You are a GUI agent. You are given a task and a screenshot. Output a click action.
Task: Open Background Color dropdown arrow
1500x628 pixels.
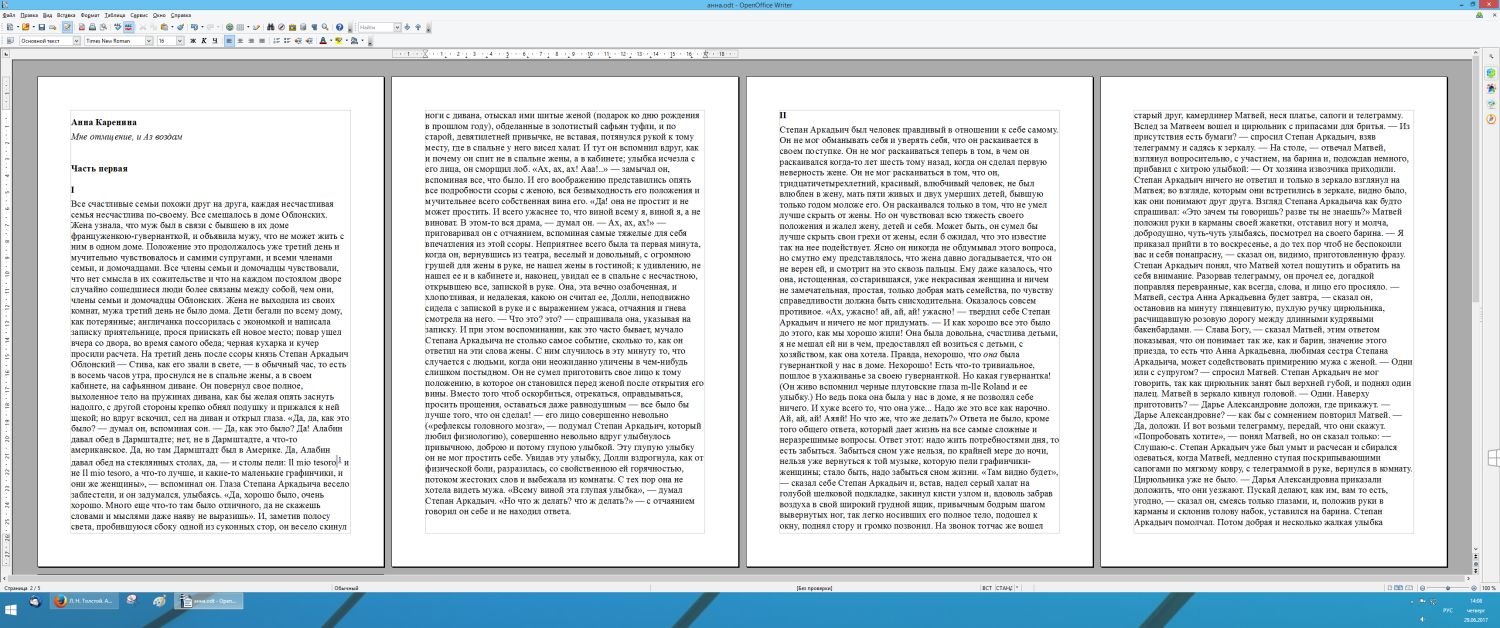point(363,41)
